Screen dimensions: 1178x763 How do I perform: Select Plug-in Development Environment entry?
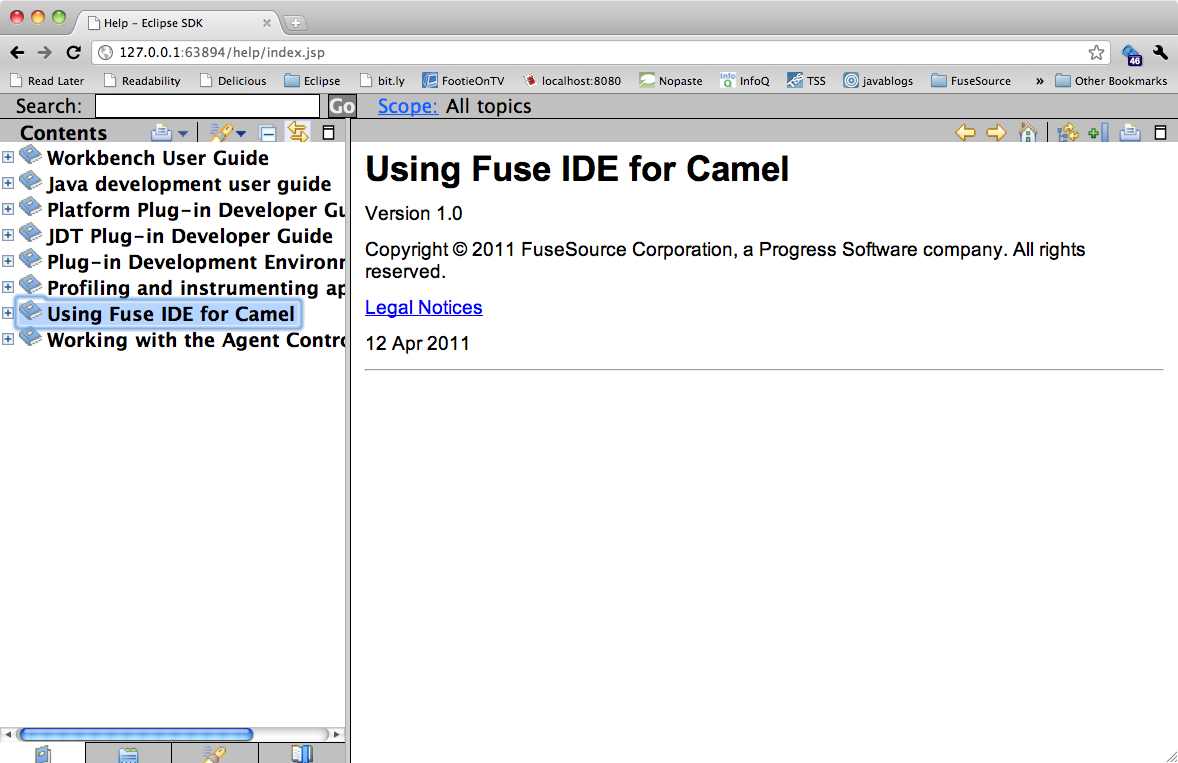(x=195, y=262)
